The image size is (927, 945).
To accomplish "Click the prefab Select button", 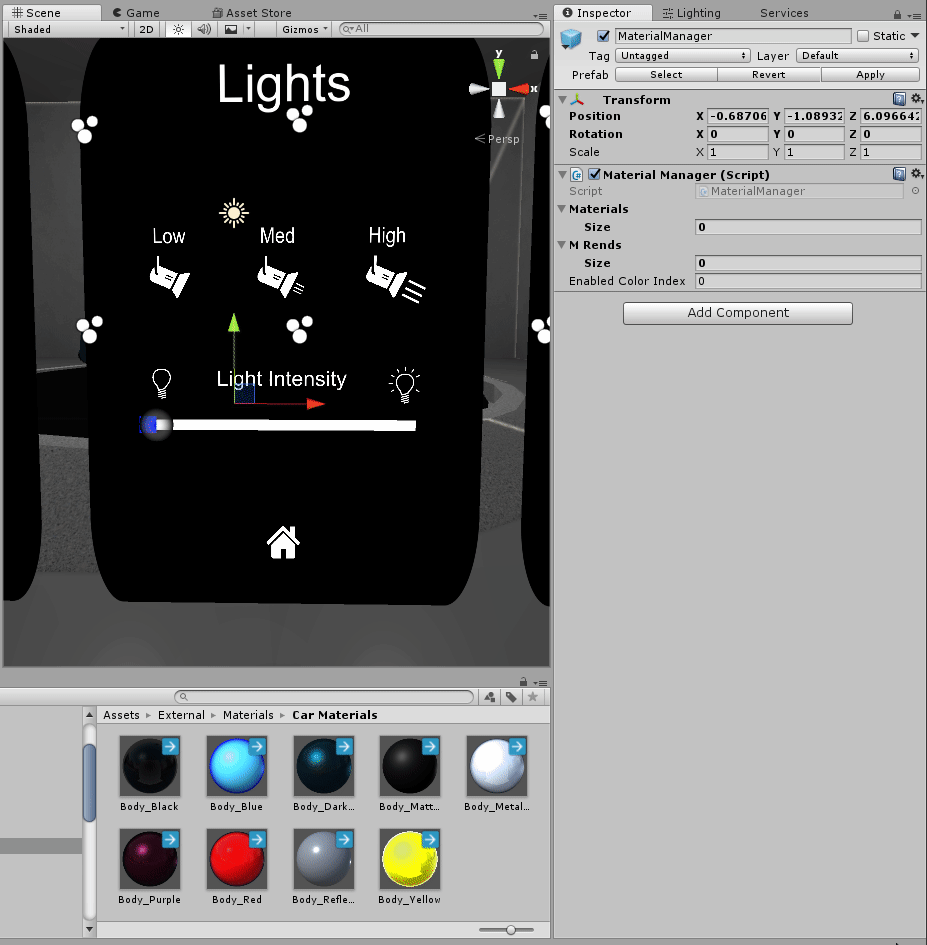I will click(666, 75).
